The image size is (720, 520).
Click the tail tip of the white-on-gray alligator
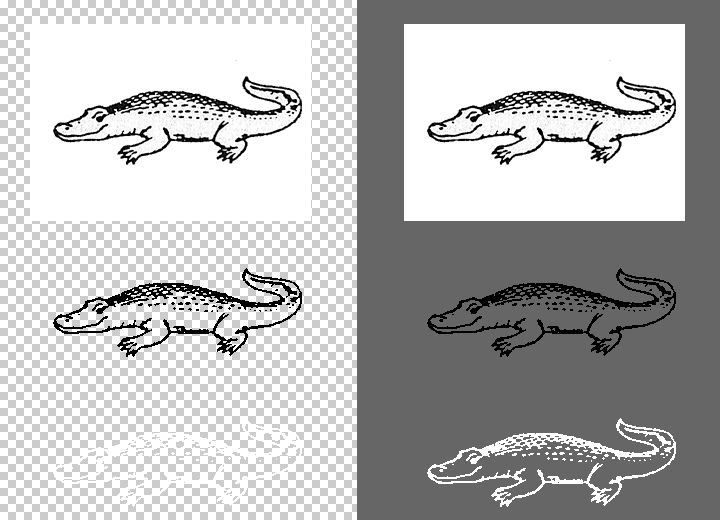coord(626,425)
